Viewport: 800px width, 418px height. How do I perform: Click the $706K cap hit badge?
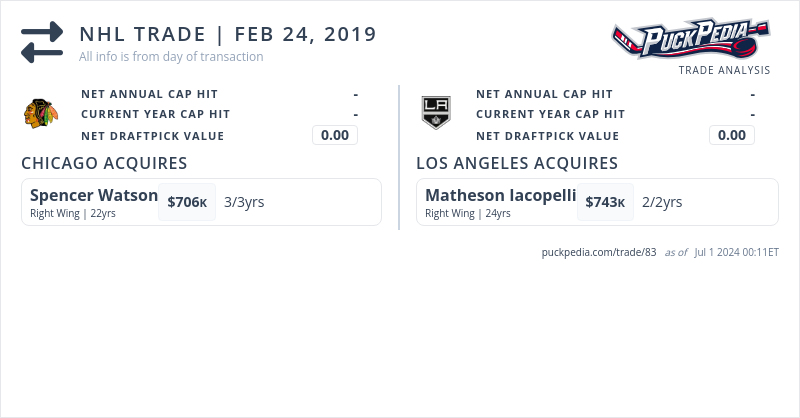187,202
